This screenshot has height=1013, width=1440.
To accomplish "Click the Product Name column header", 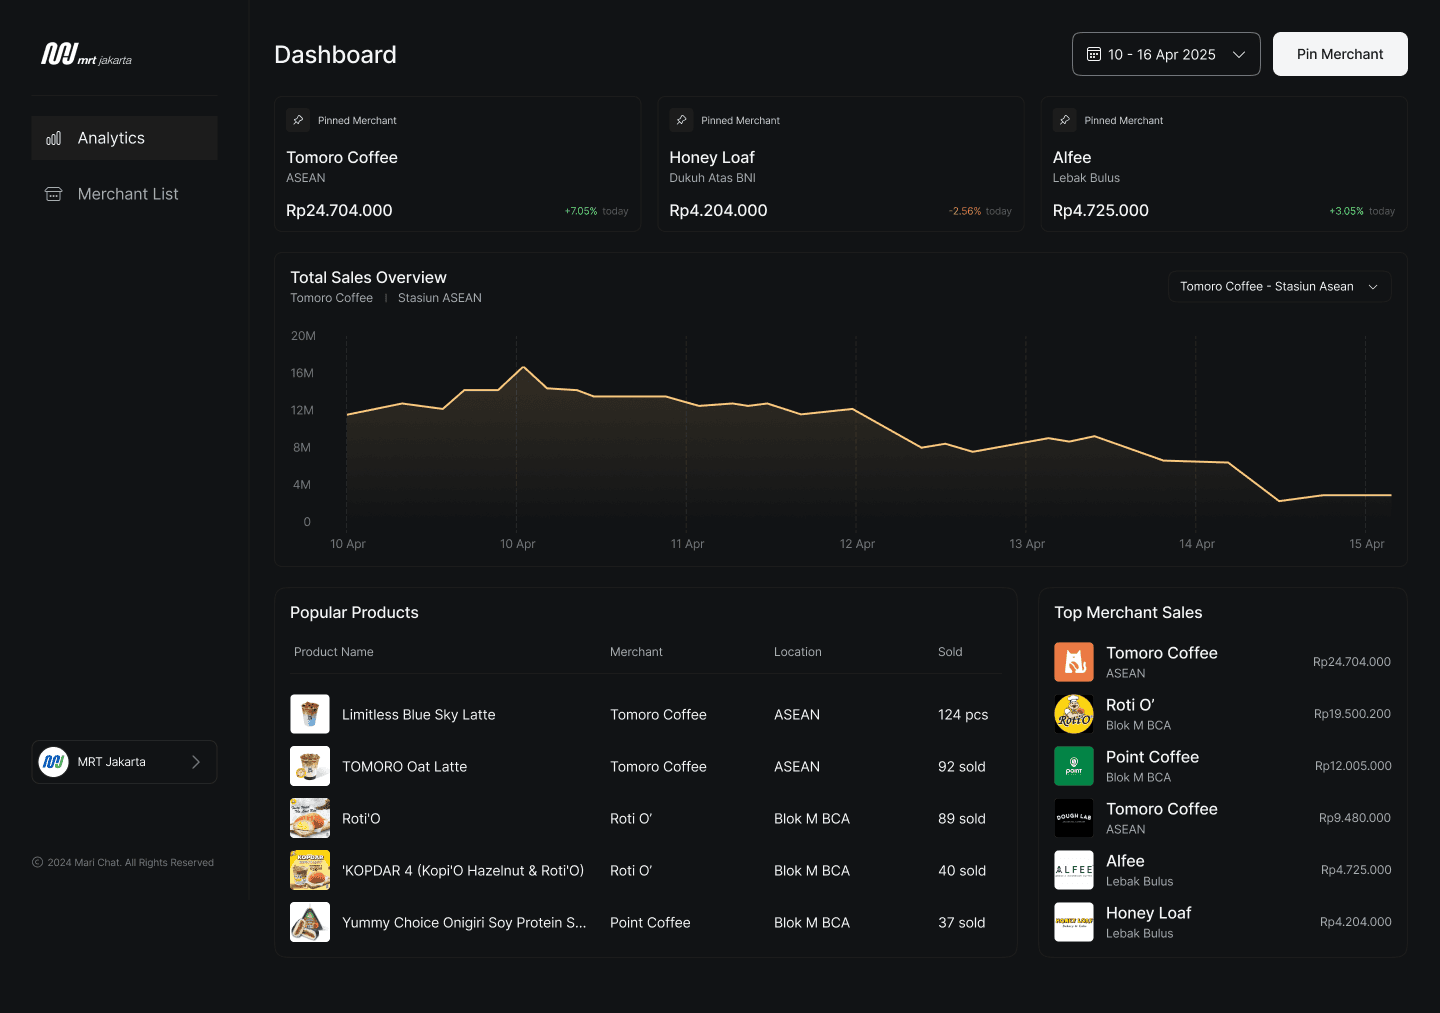I will pyautogui.click(x=334, y=652).
